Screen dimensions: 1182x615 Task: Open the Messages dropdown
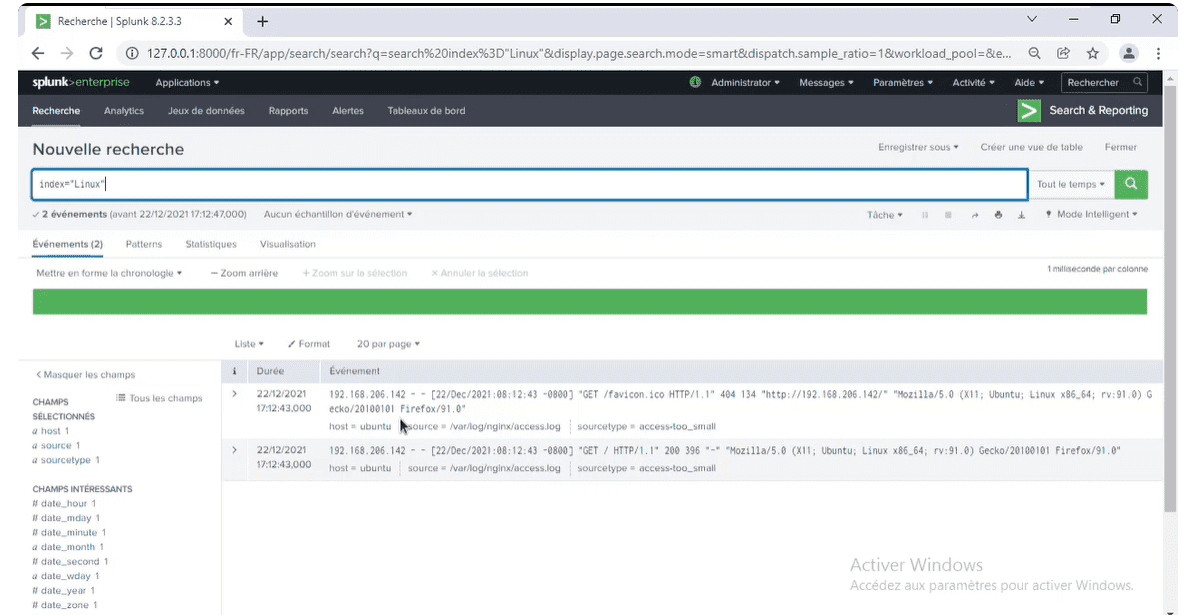tap(826, 82)
